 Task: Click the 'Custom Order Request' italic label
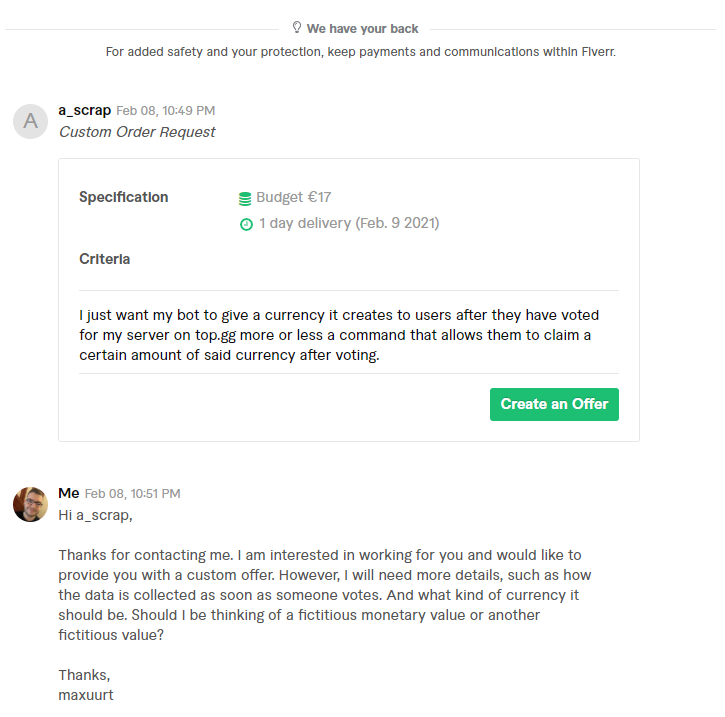pyautogui.click(x=137, y=132)
